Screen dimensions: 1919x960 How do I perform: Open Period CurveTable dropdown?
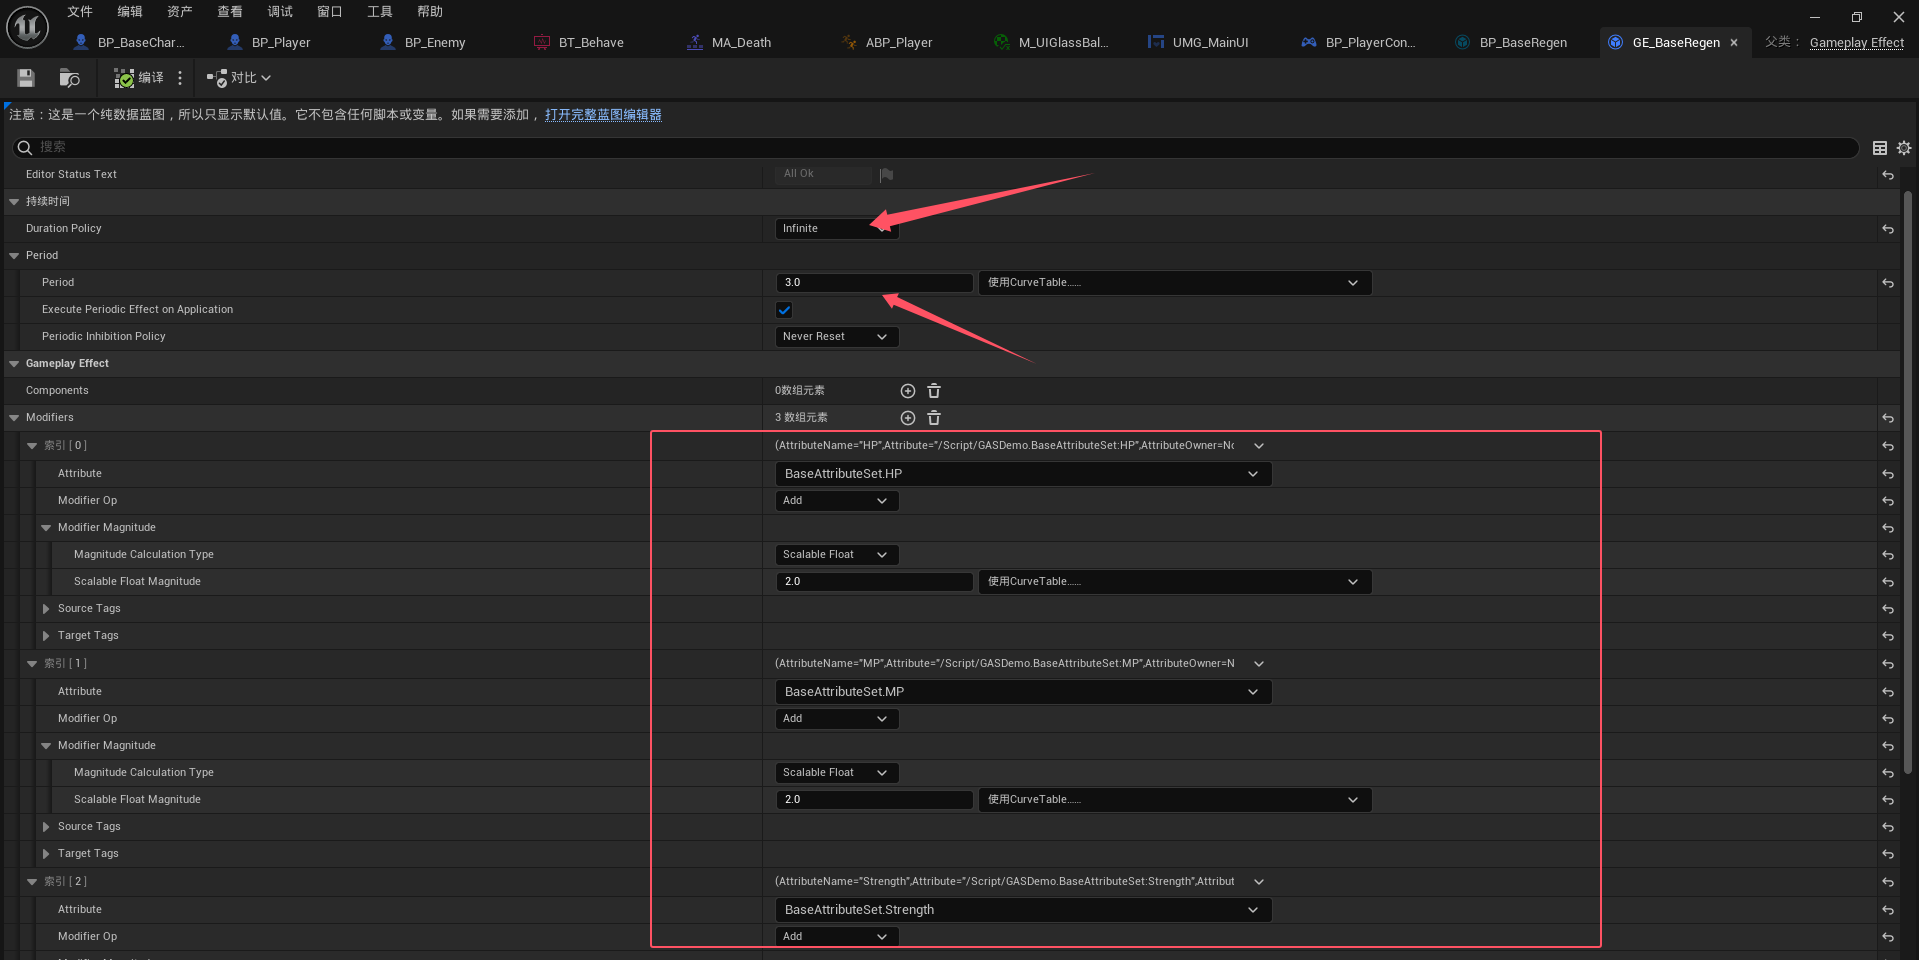click(x=1175, y=283)
